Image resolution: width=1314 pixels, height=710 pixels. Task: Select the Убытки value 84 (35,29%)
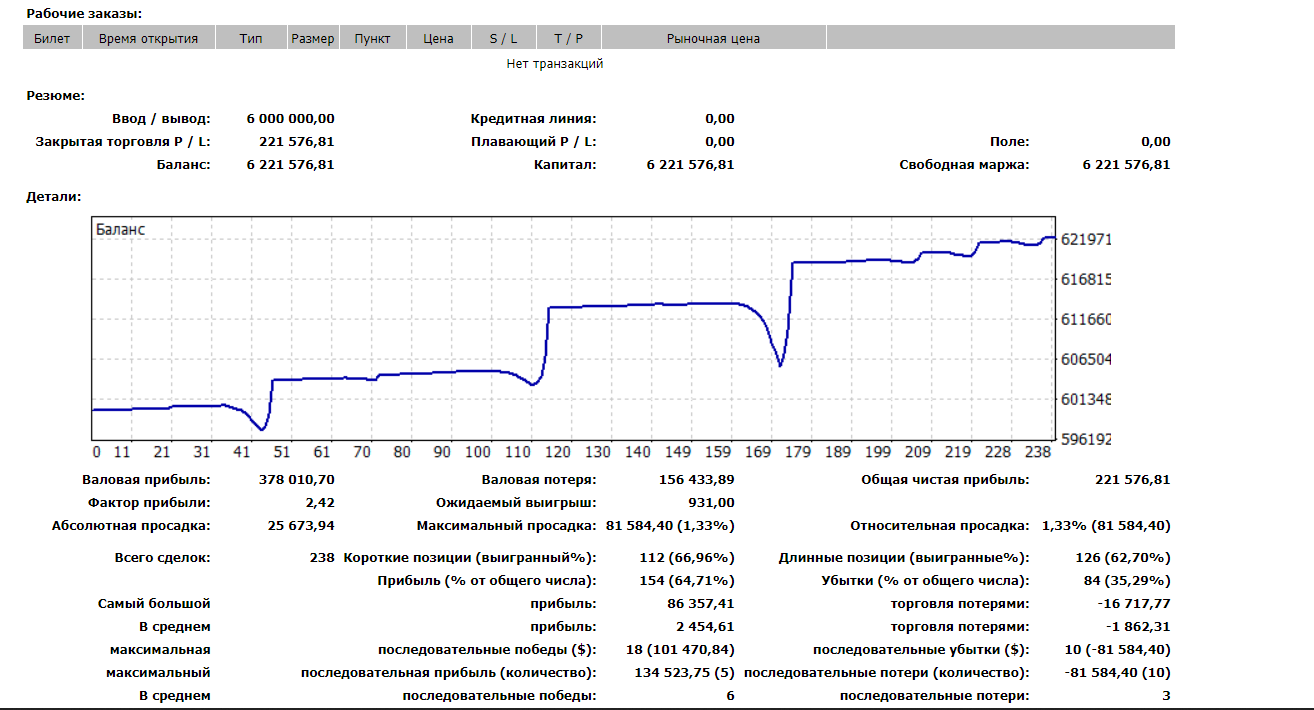(x=1127, y=581)
